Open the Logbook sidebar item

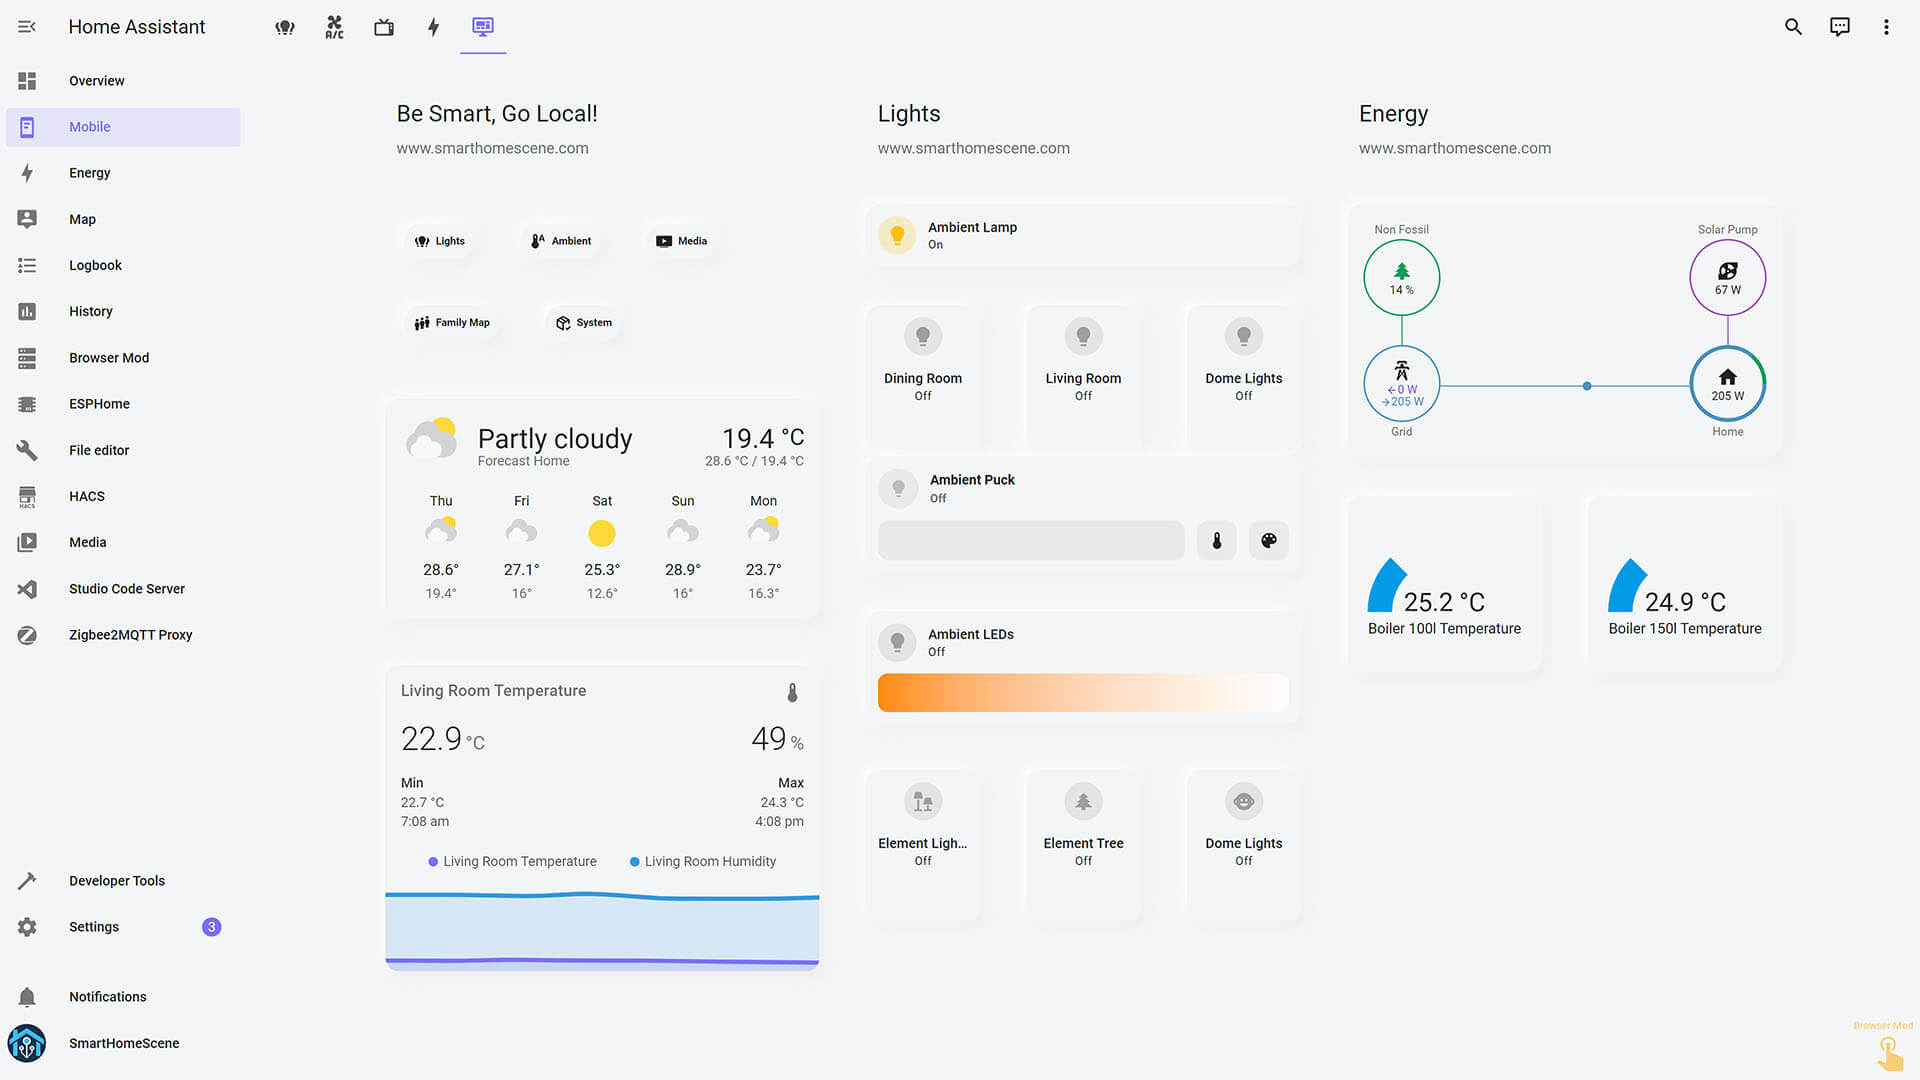[123, 265]
